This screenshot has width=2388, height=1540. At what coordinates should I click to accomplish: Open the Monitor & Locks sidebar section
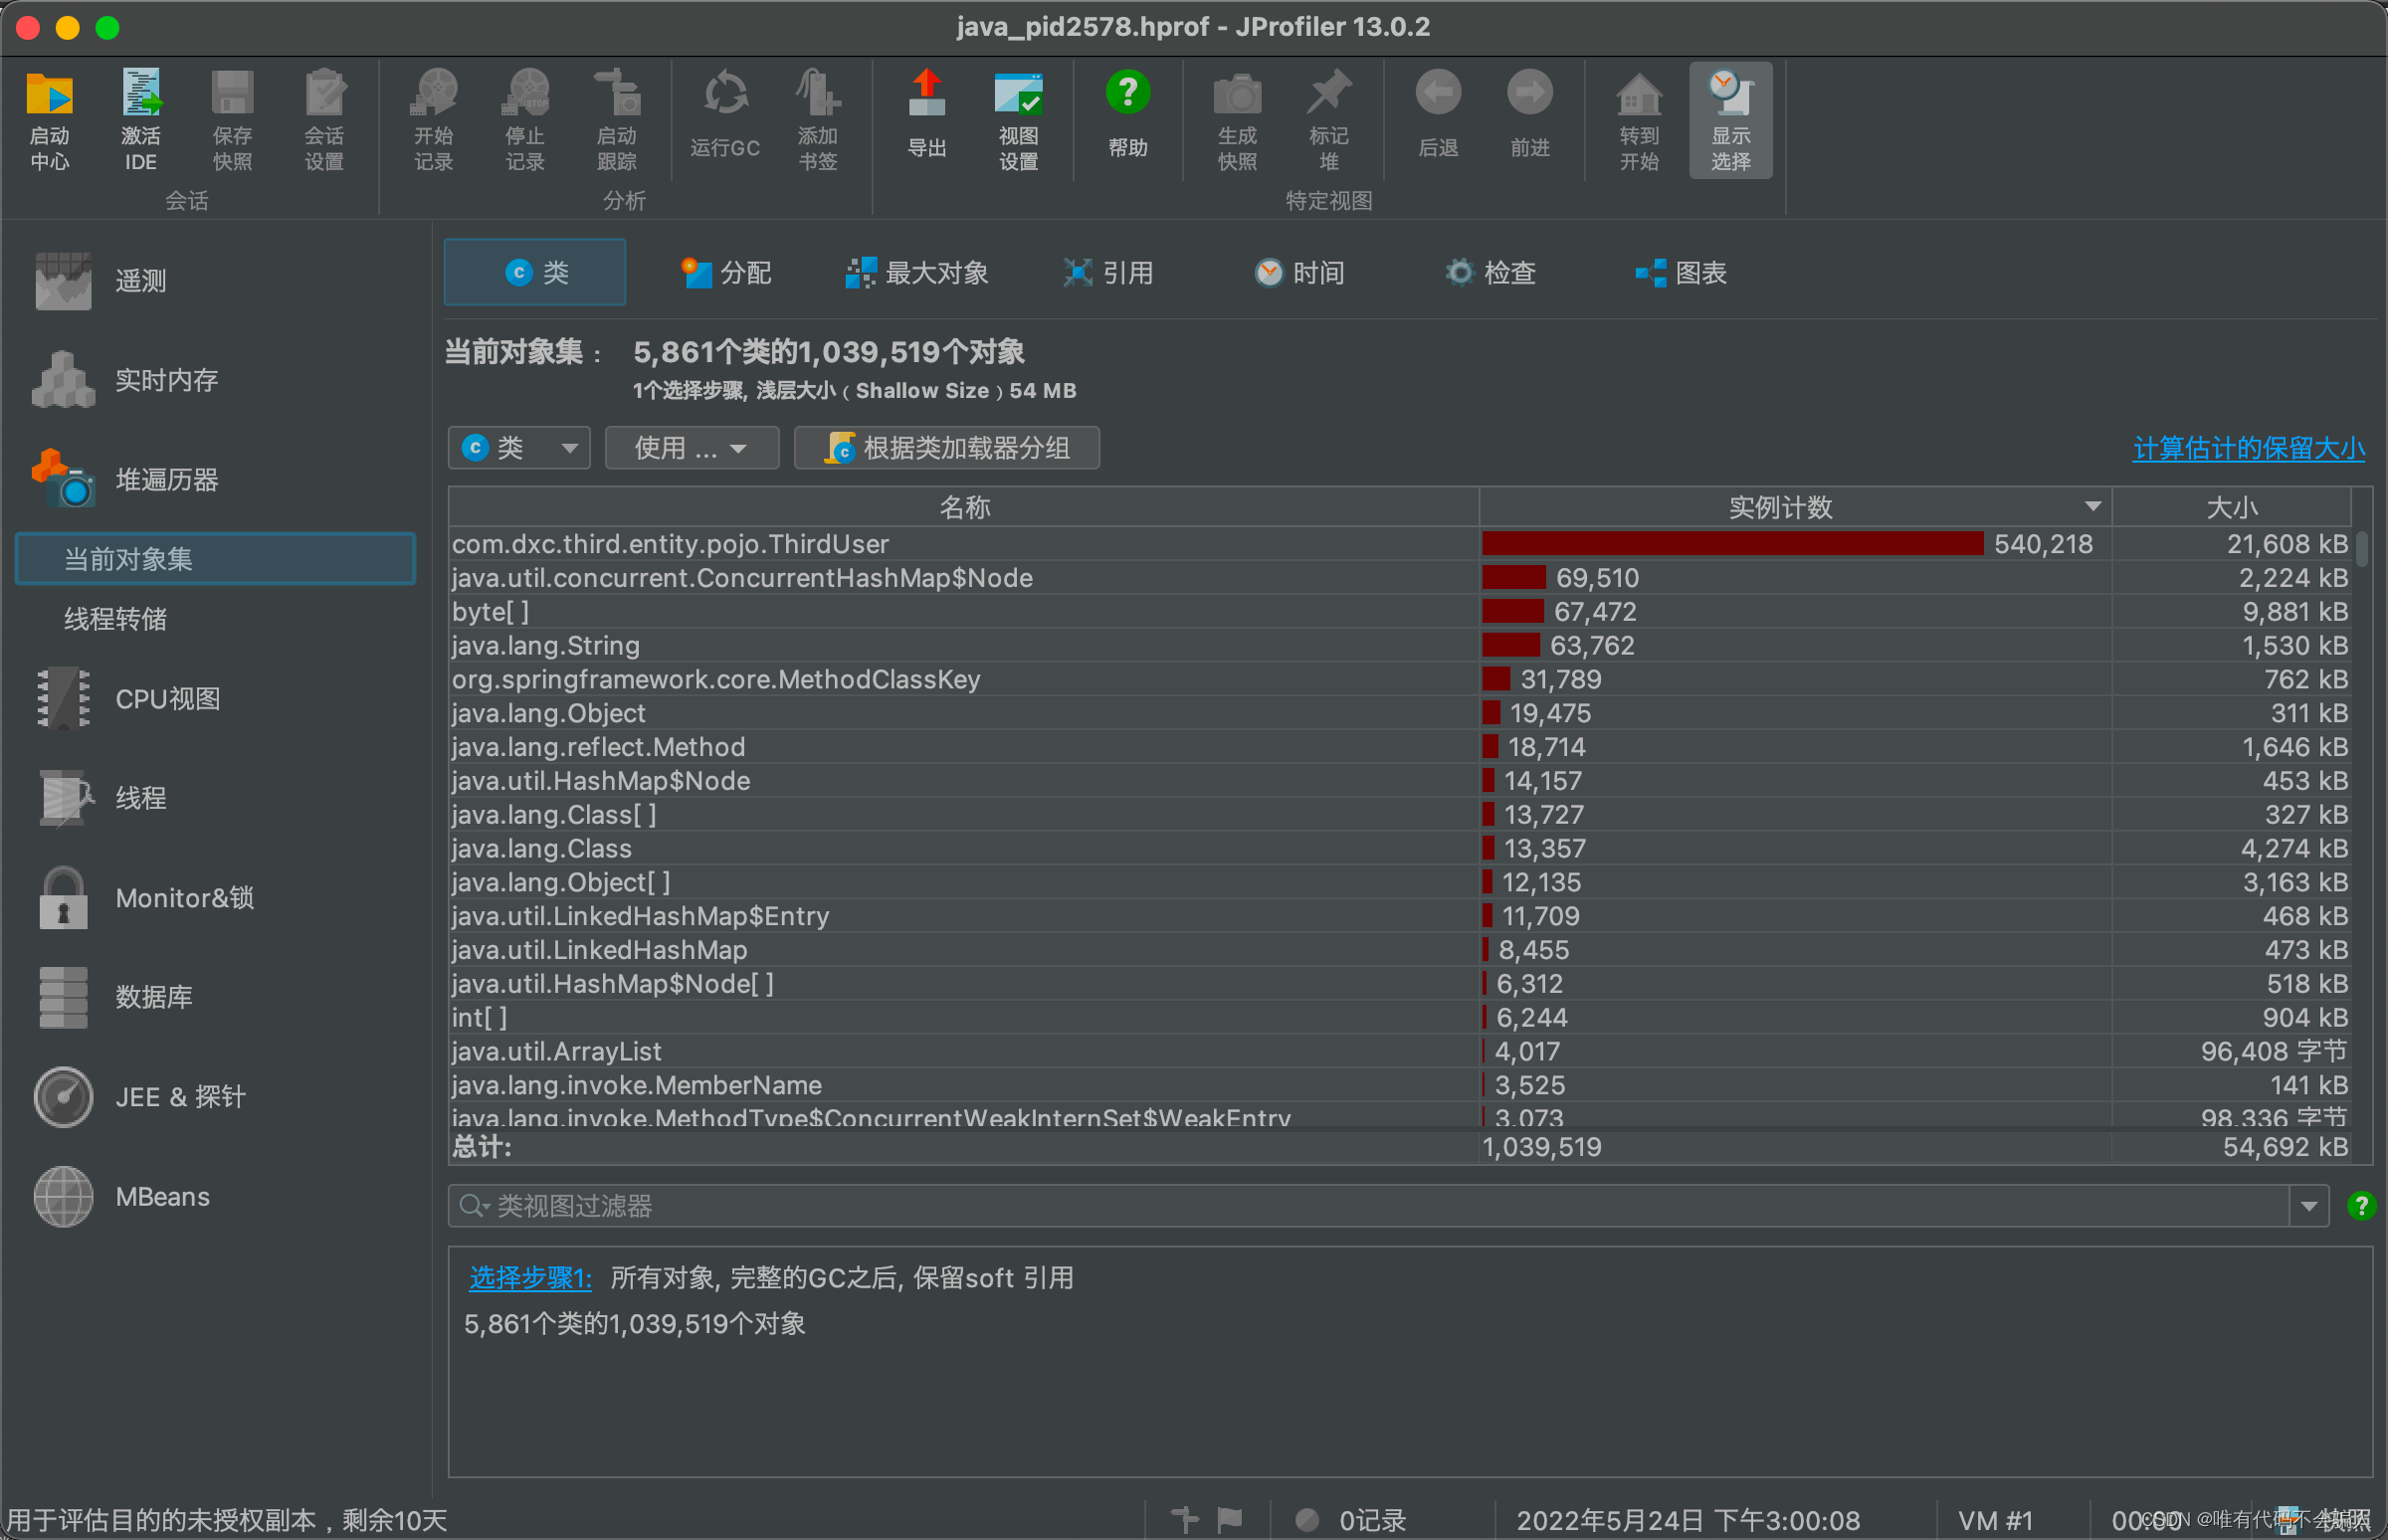184,897
